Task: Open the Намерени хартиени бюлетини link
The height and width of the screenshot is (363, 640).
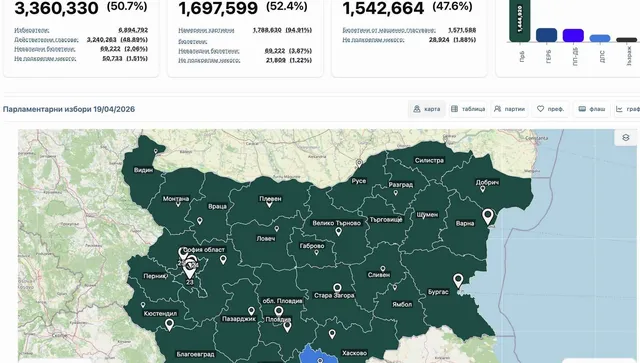Action: pyautogui.click(x=206, y=36)
